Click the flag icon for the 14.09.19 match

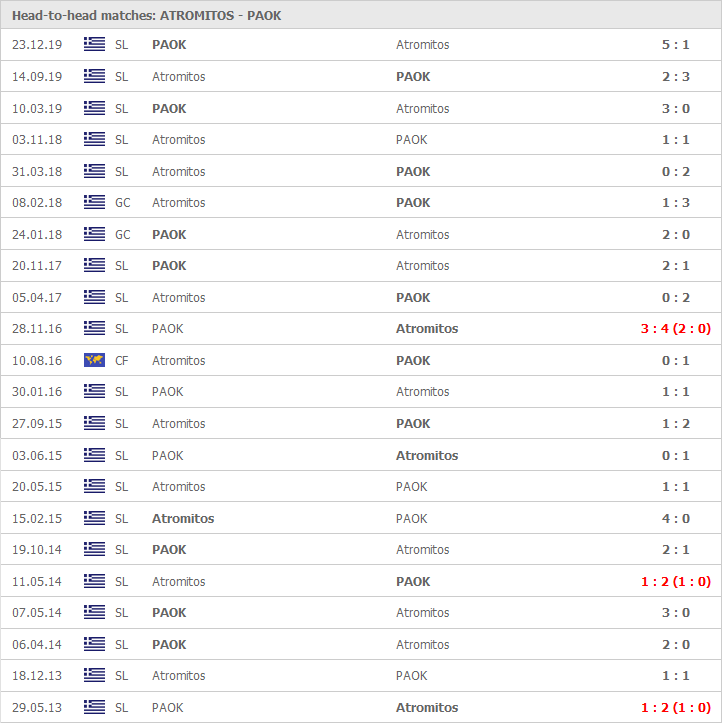pos(94,76)
